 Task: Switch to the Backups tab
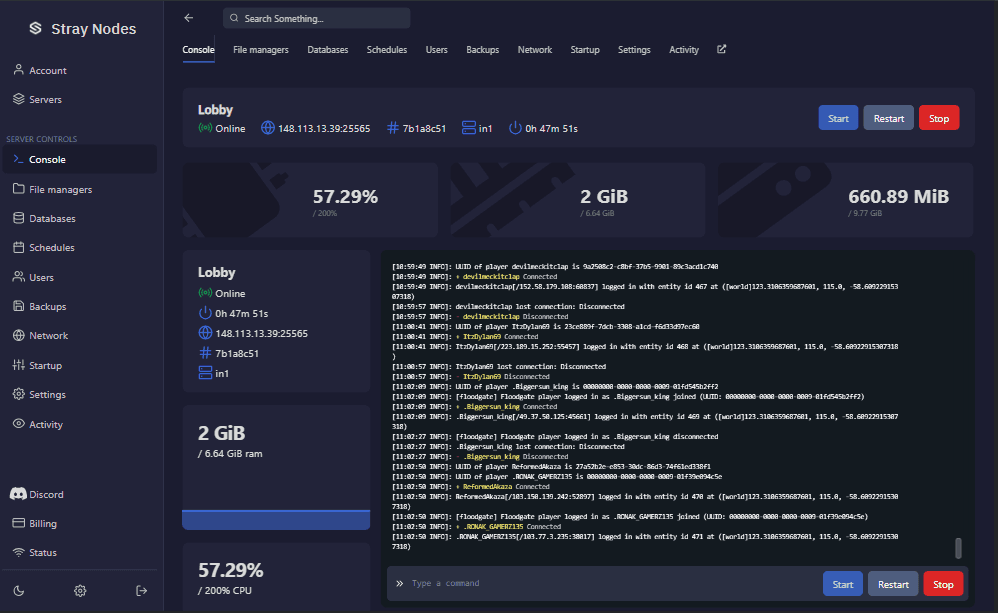click(482, 50)
